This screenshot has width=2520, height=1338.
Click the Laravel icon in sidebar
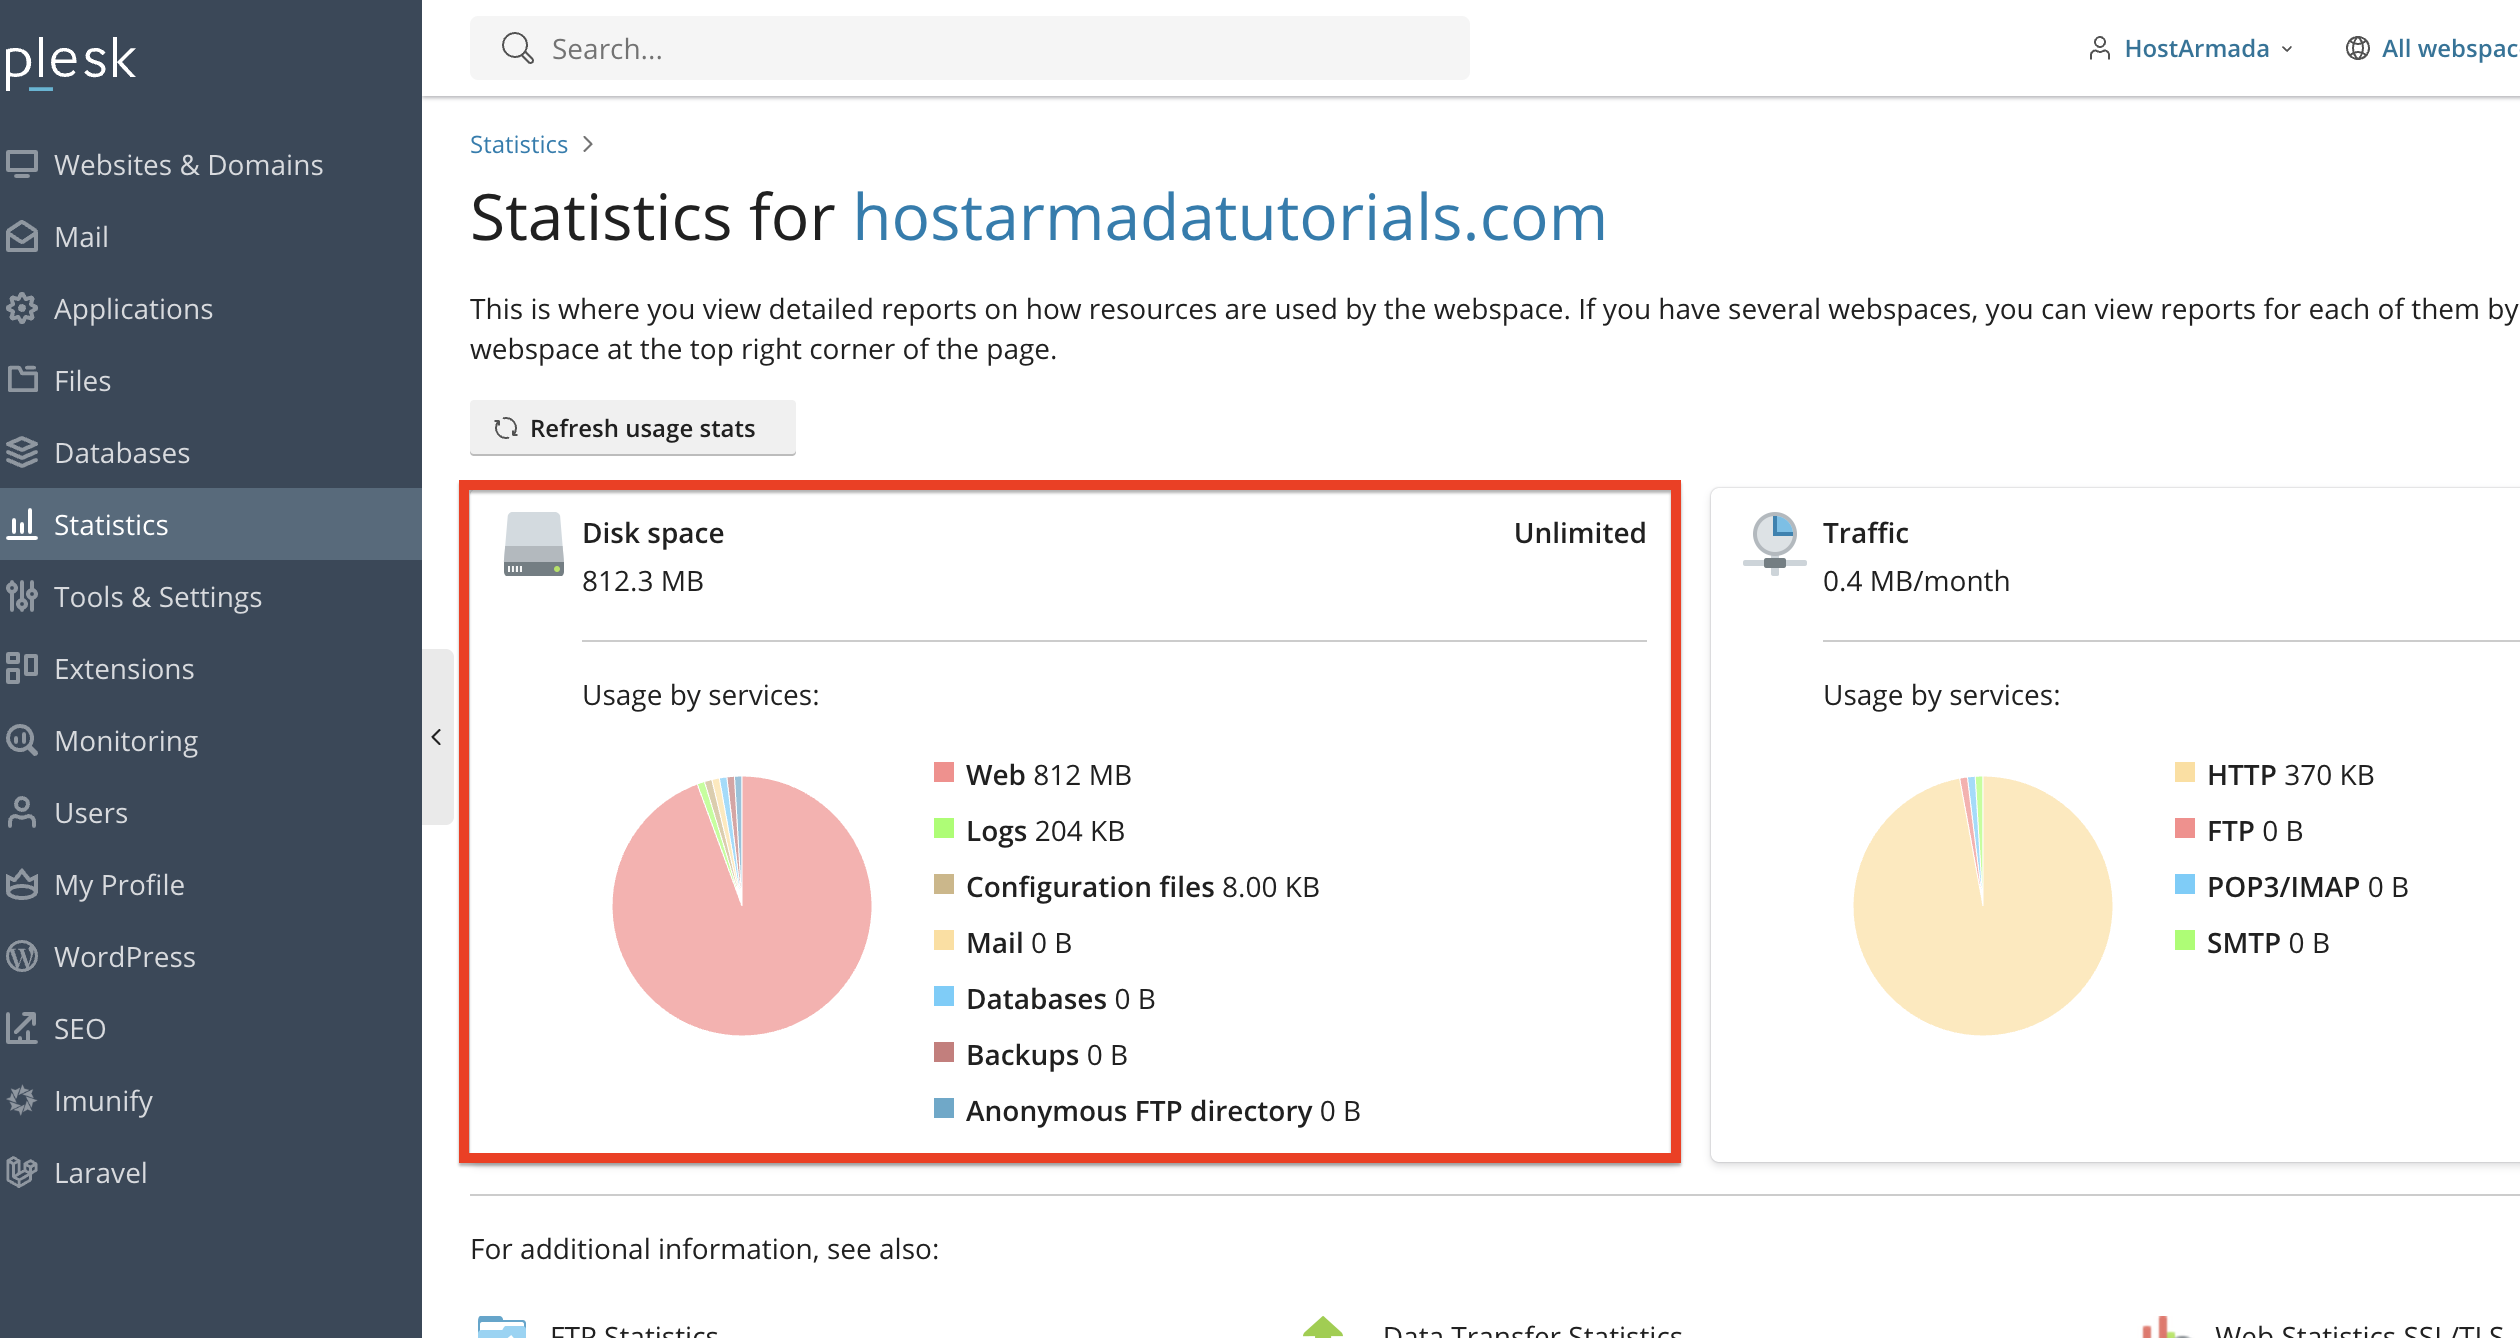pyautogui.click(x=22, y=1172)
